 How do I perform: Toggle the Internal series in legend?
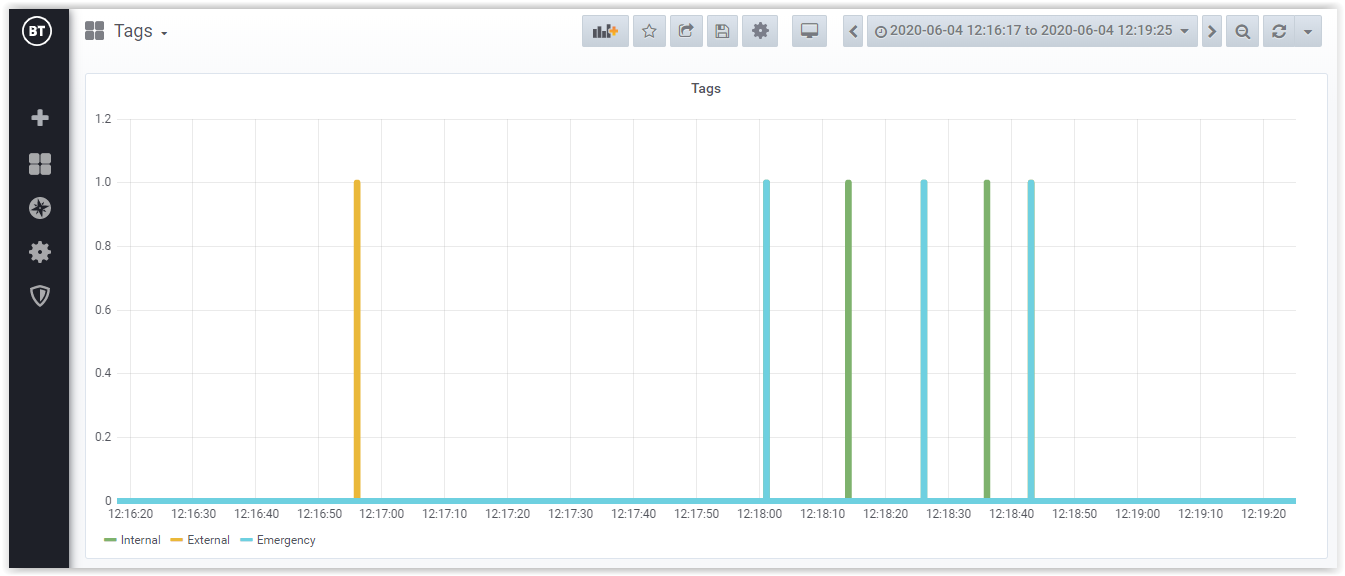(140, 540)
